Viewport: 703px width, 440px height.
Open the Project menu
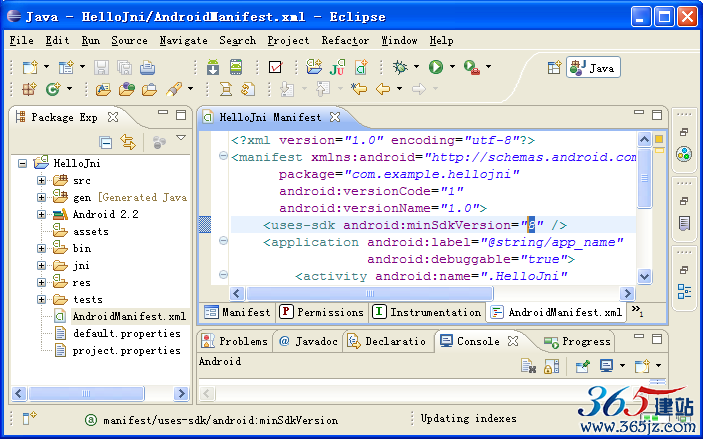288,40
